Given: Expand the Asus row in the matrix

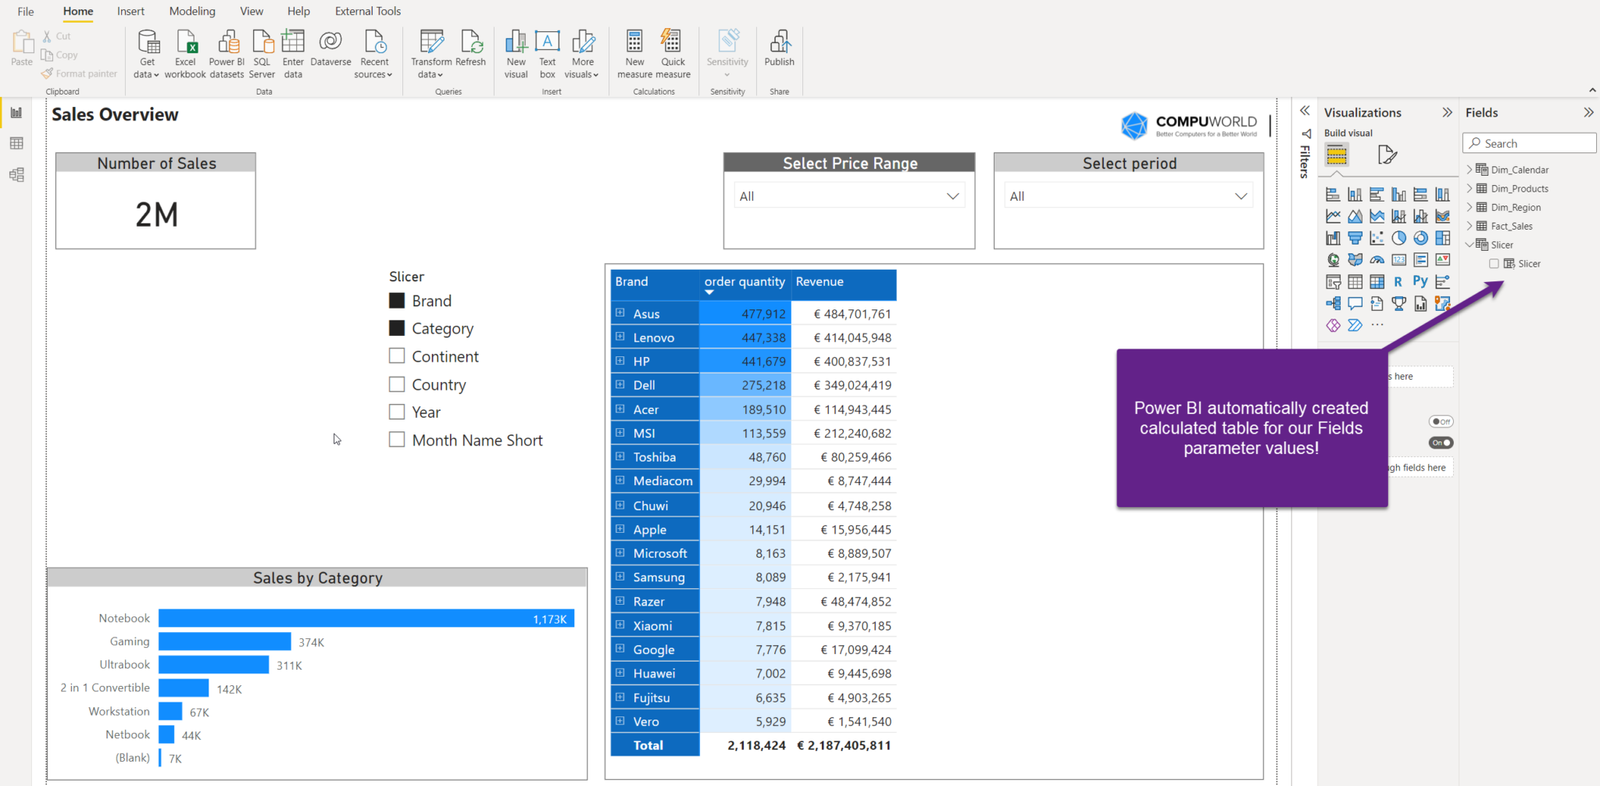Looking at the screenshot, I should coord(620,313).
